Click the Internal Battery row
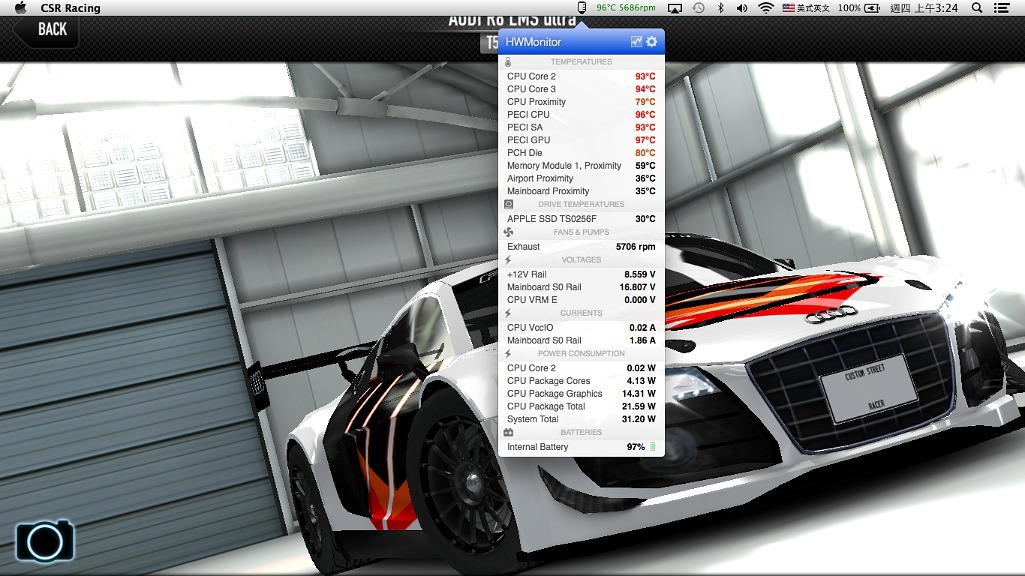 [x=580, y=447]
